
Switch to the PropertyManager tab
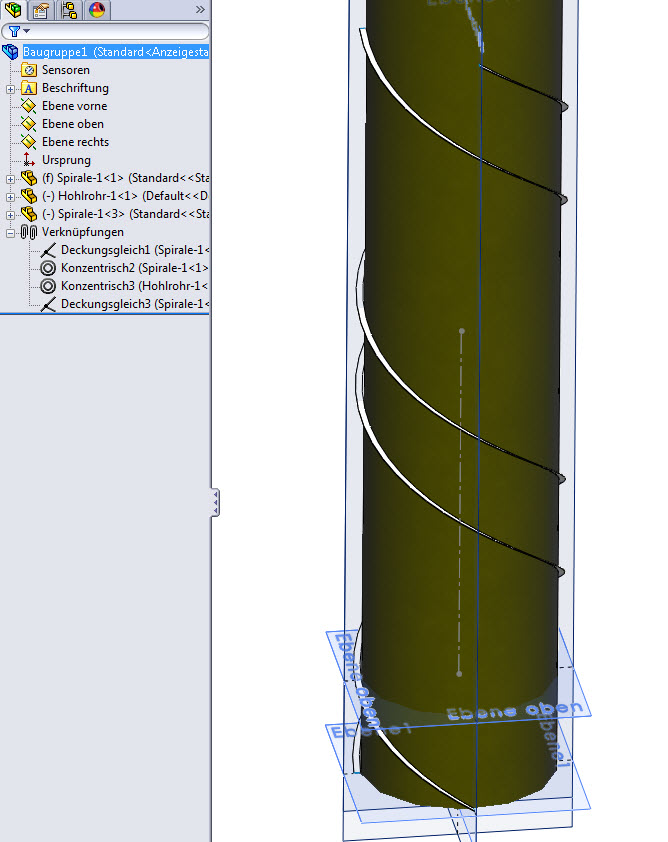point(41,10)
